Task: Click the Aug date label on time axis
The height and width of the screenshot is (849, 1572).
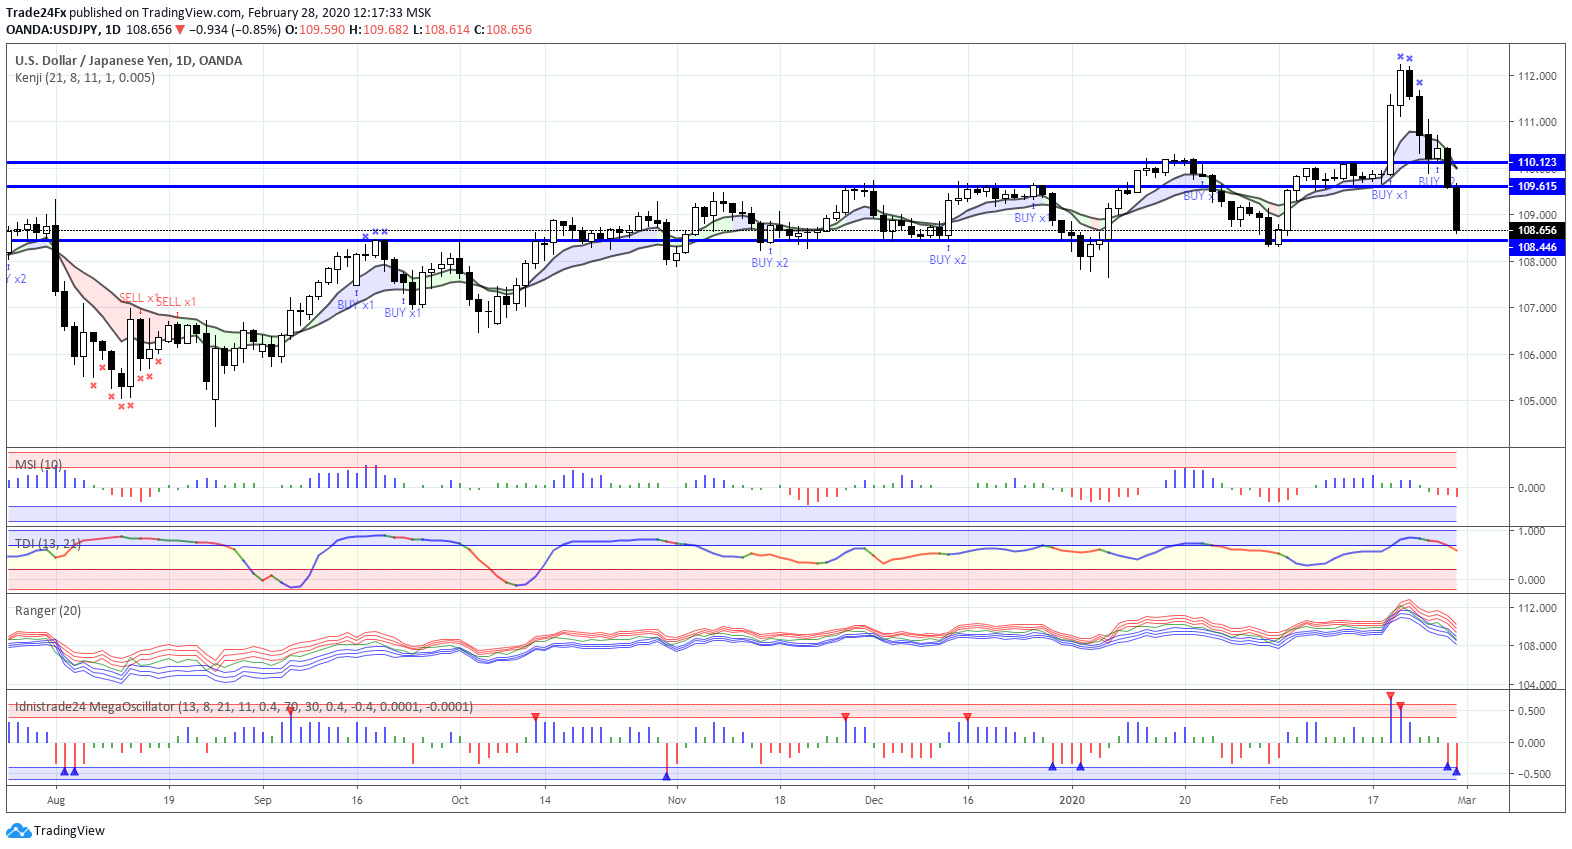Action: pos(56,800)
